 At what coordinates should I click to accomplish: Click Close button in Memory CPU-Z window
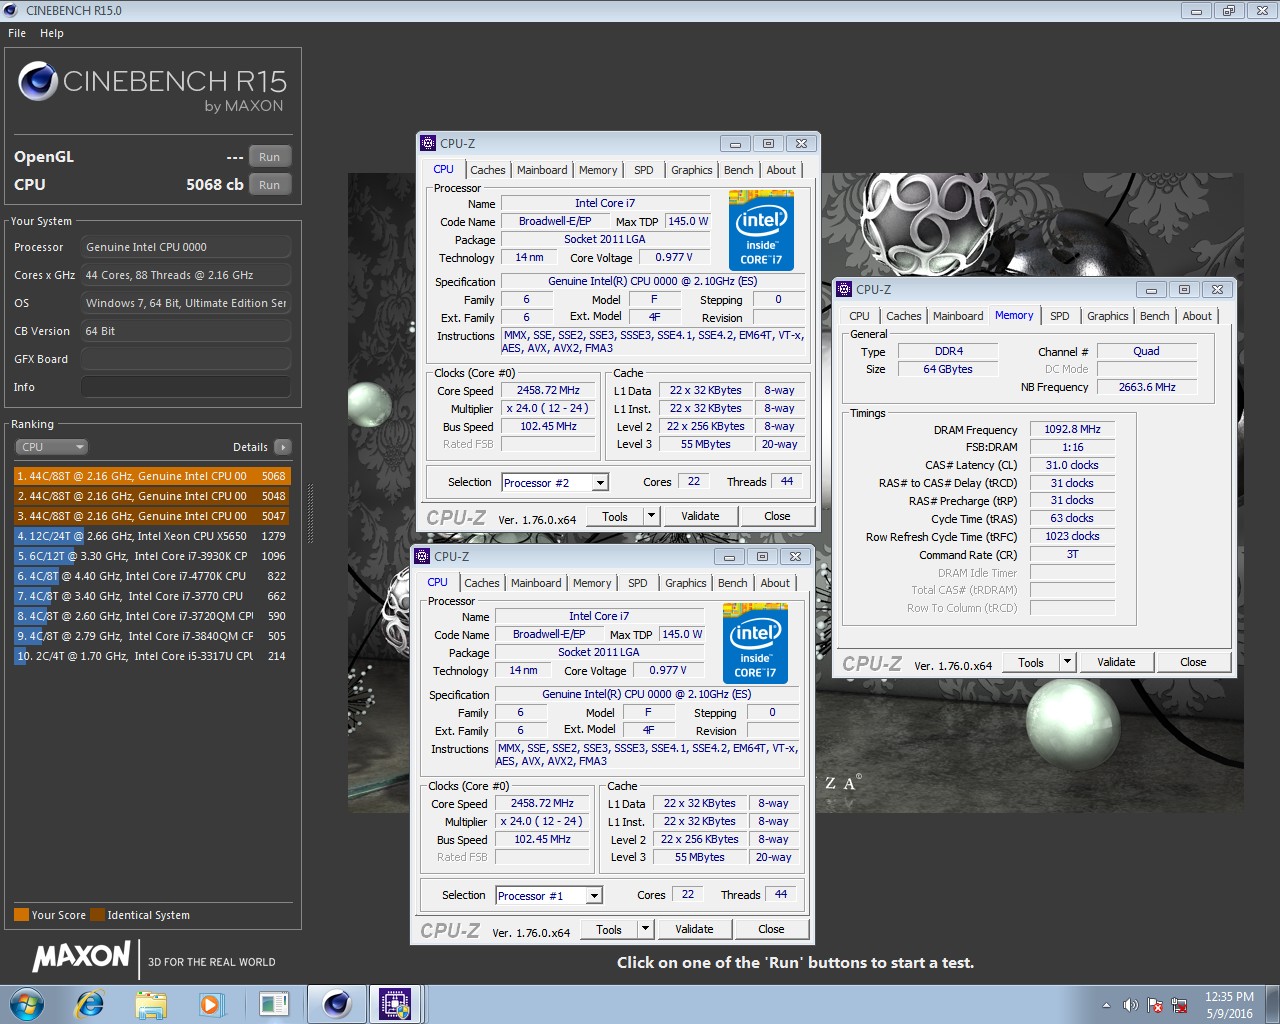[1193, 662]
